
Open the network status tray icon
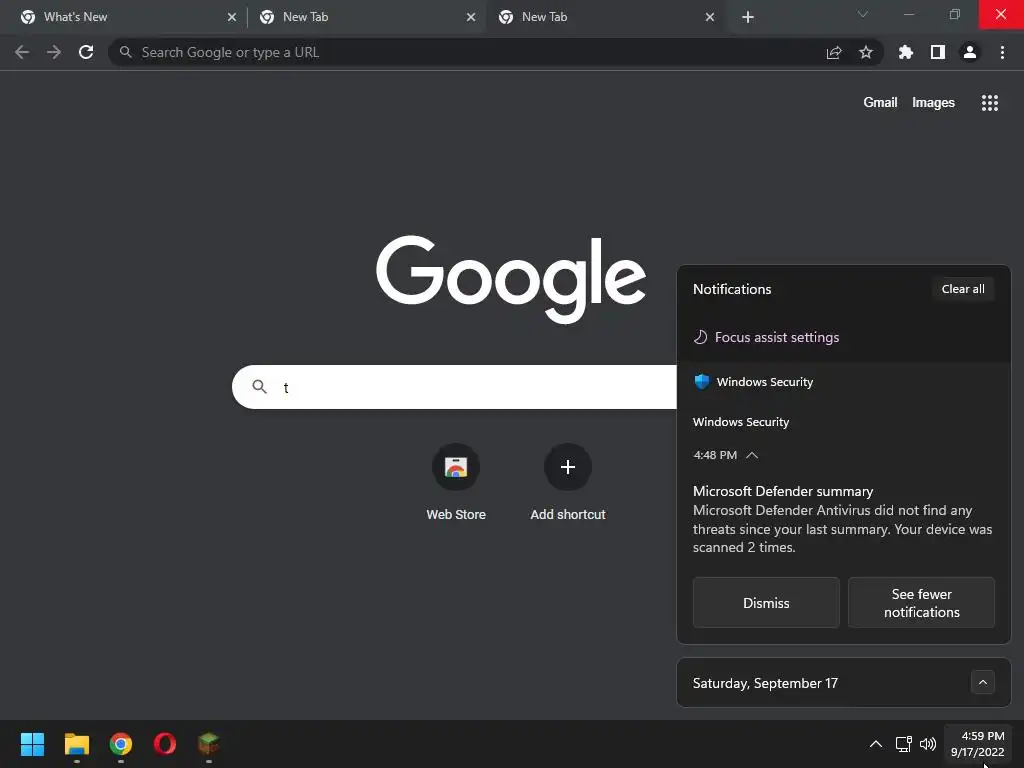(904, 744)
